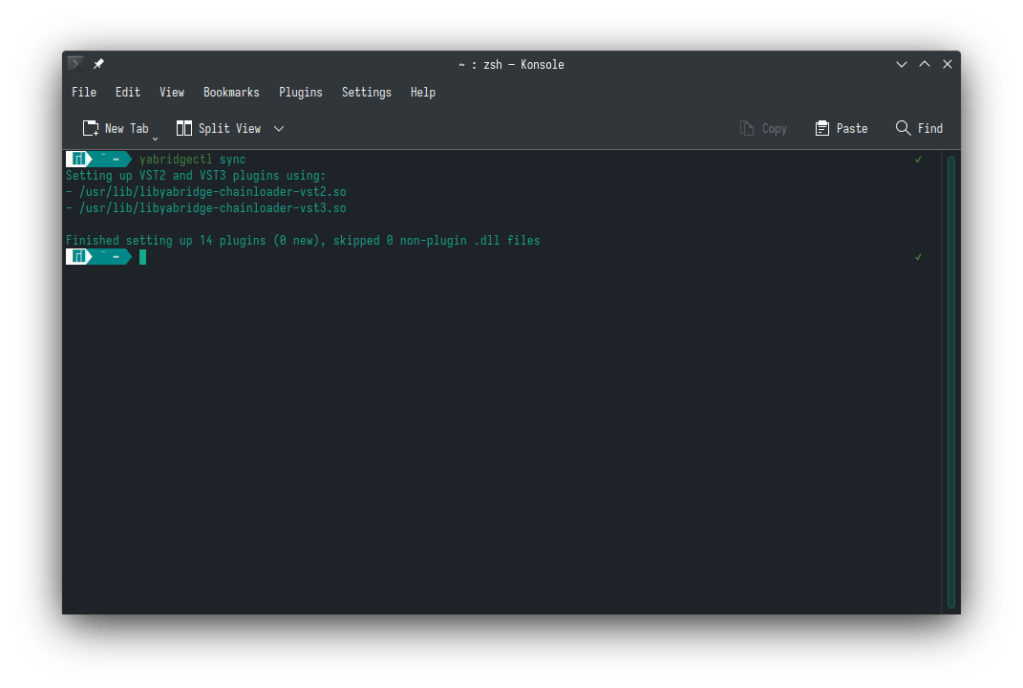1023x688 pixels.
Task: Expand the Split View chevron menu
Action: 279,128
